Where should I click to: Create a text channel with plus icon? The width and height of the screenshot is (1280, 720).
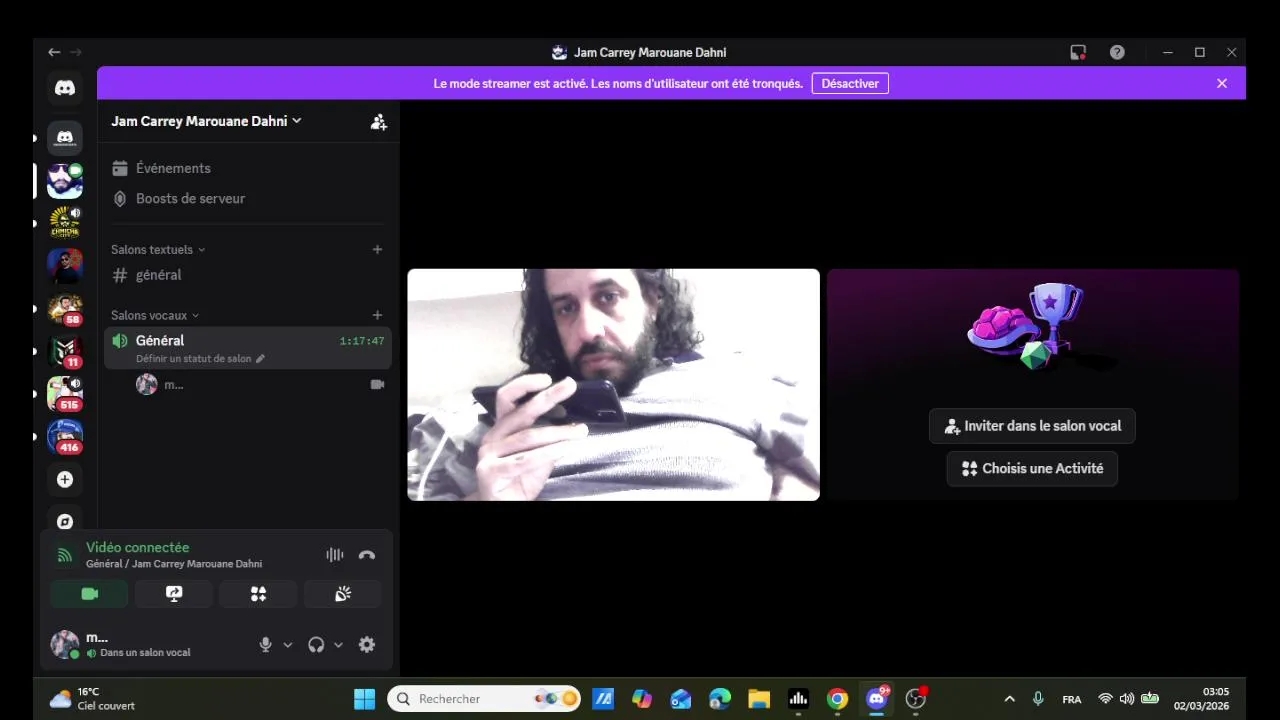[377, 250]
